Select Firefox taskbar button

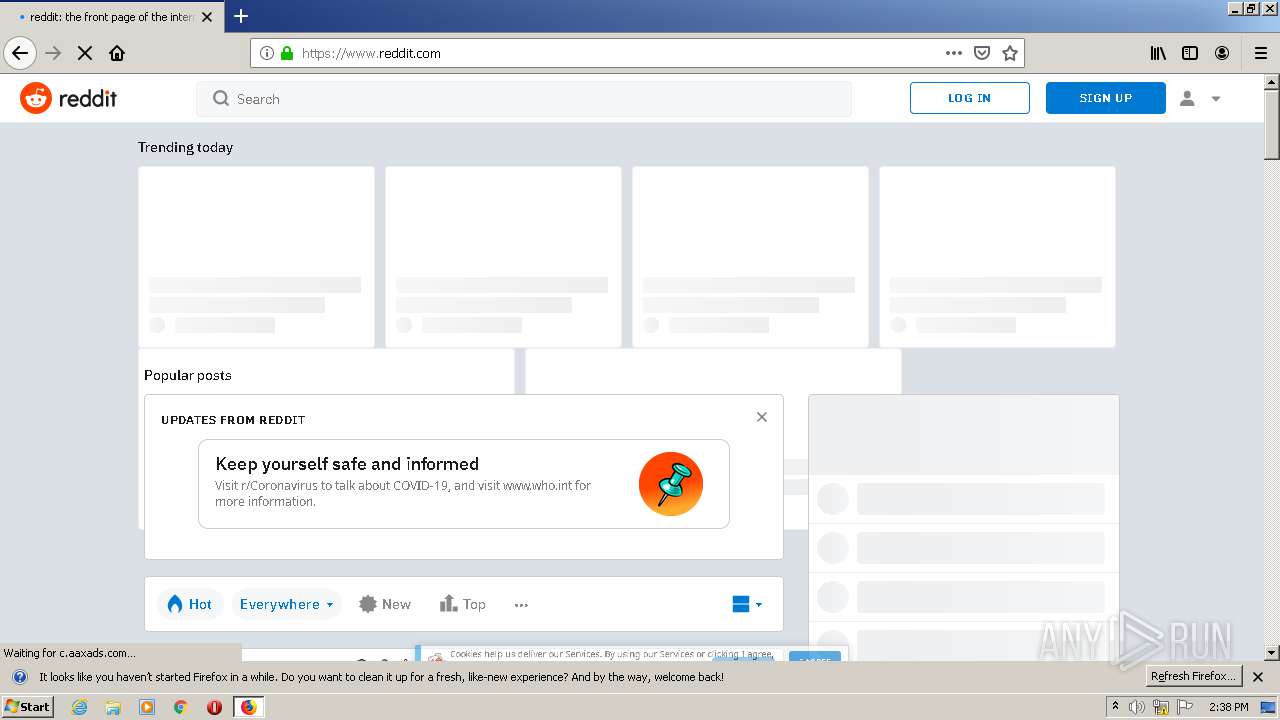click(x=248, y=707)
